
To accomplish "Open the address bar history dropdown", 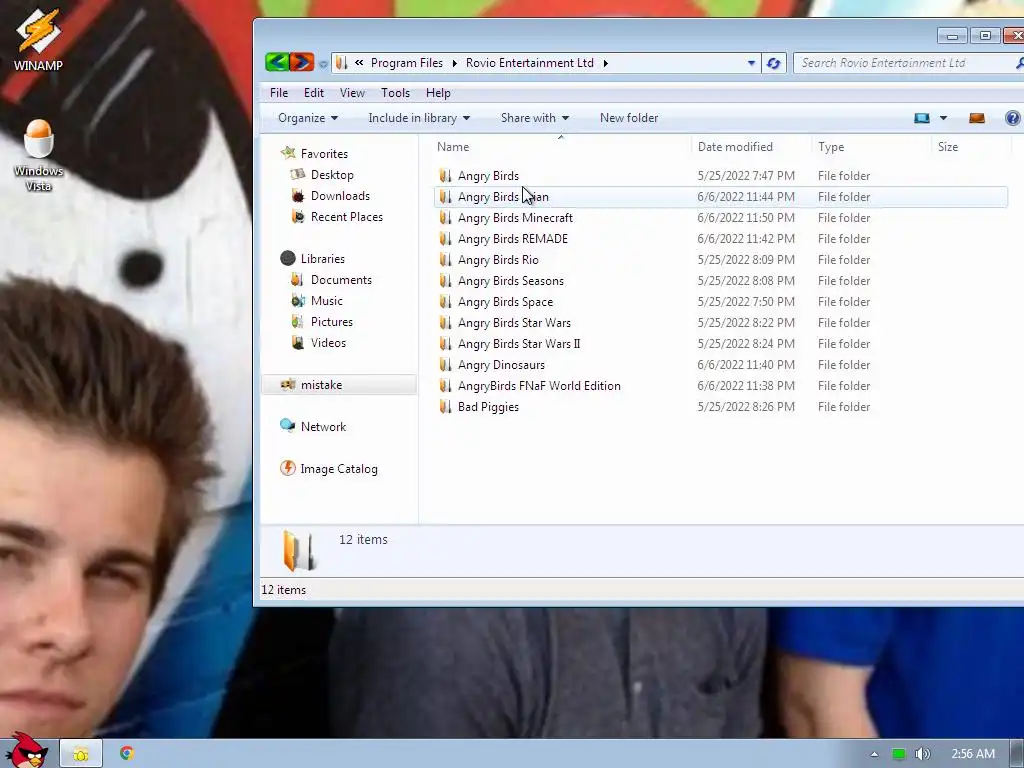I will point(751,63).
